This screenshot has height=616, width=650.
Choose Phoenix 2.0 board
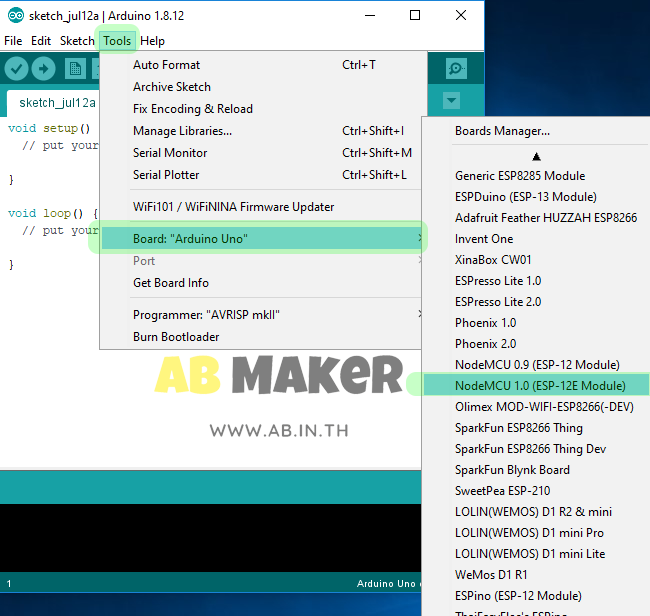(x=536, y=344)
